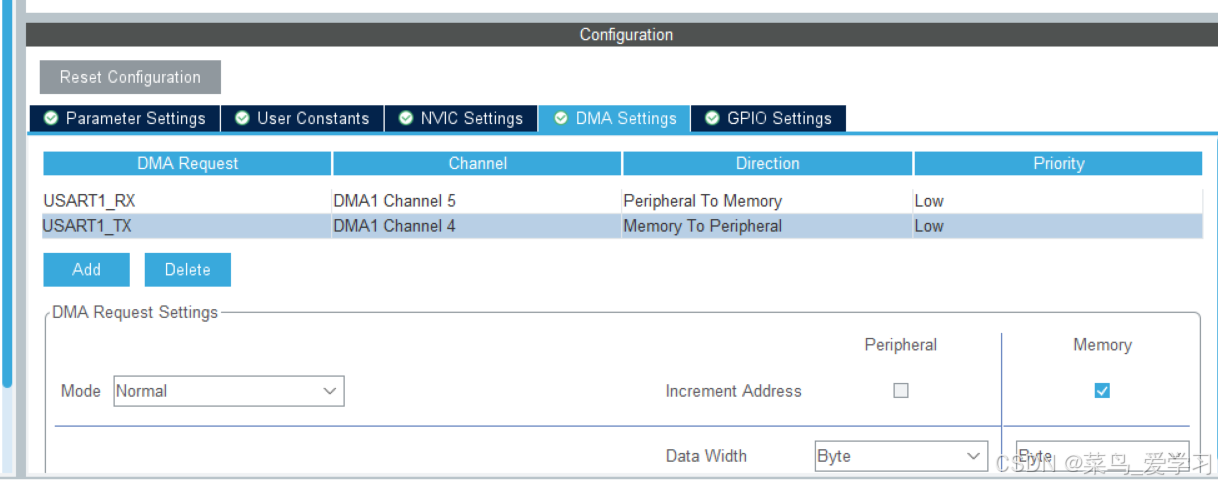Click the DMA1 Channel 4 cell
The height and width of the screenshot is (483, 1218).
tap(477, 226)
